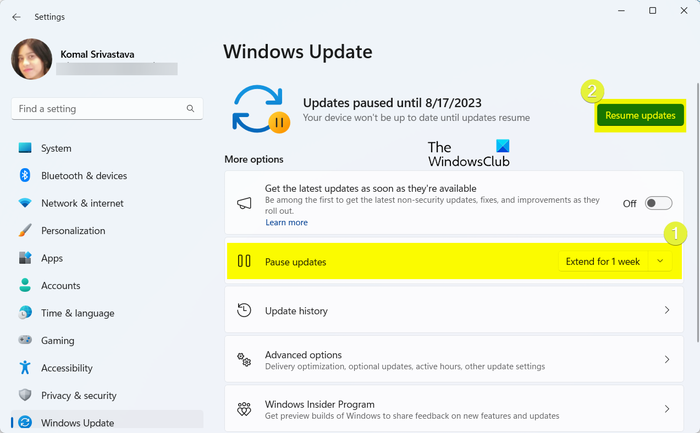
Task: Click the vertical scrollbar on the right
Action: point(697,212)
